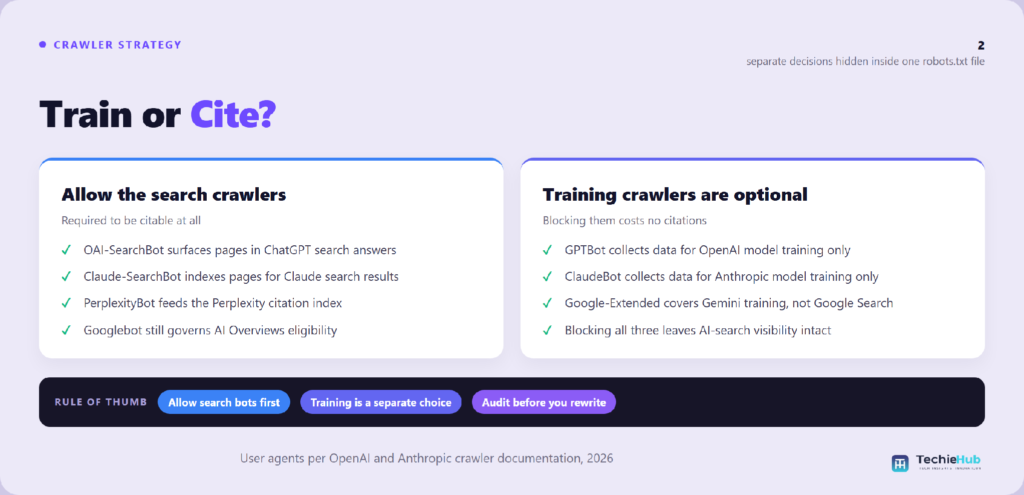1024x495 pixels.
Task: Click the user agents documentation footnote
Action: (x=426, y=458)
